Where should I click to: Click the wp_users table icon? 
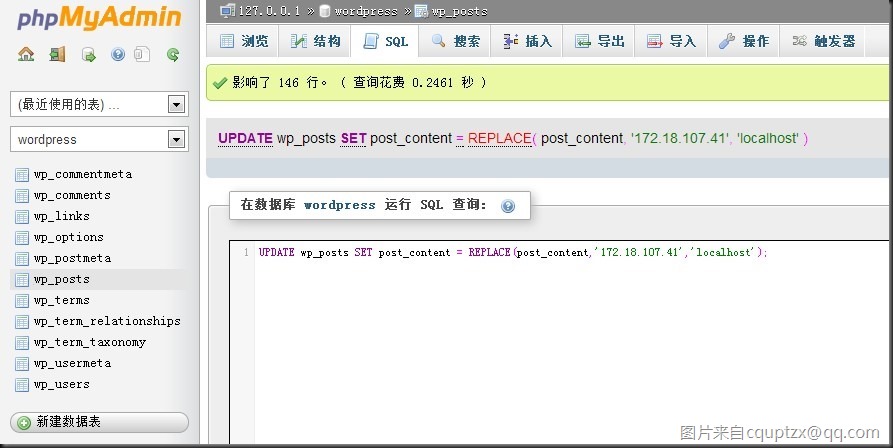coord(22,385)
